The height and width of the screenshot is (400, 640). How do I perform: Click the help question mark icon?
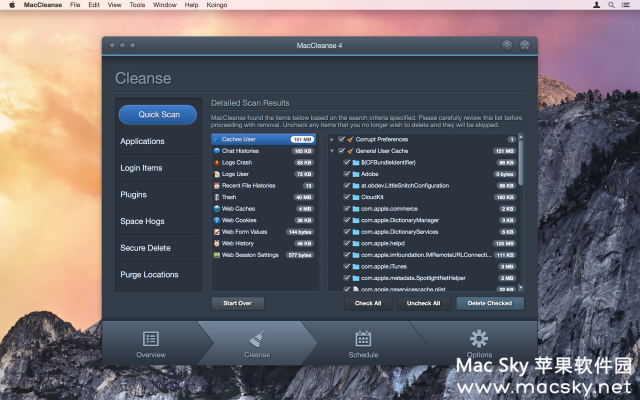[507, 45]
